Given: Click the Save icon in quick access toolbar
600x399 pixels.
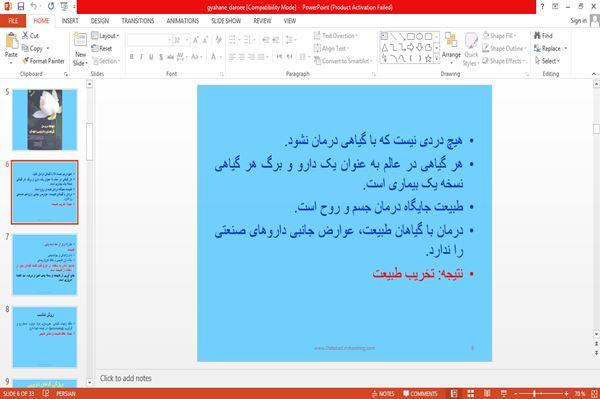Looking at the screenshot, I should [x=21, y=6].
